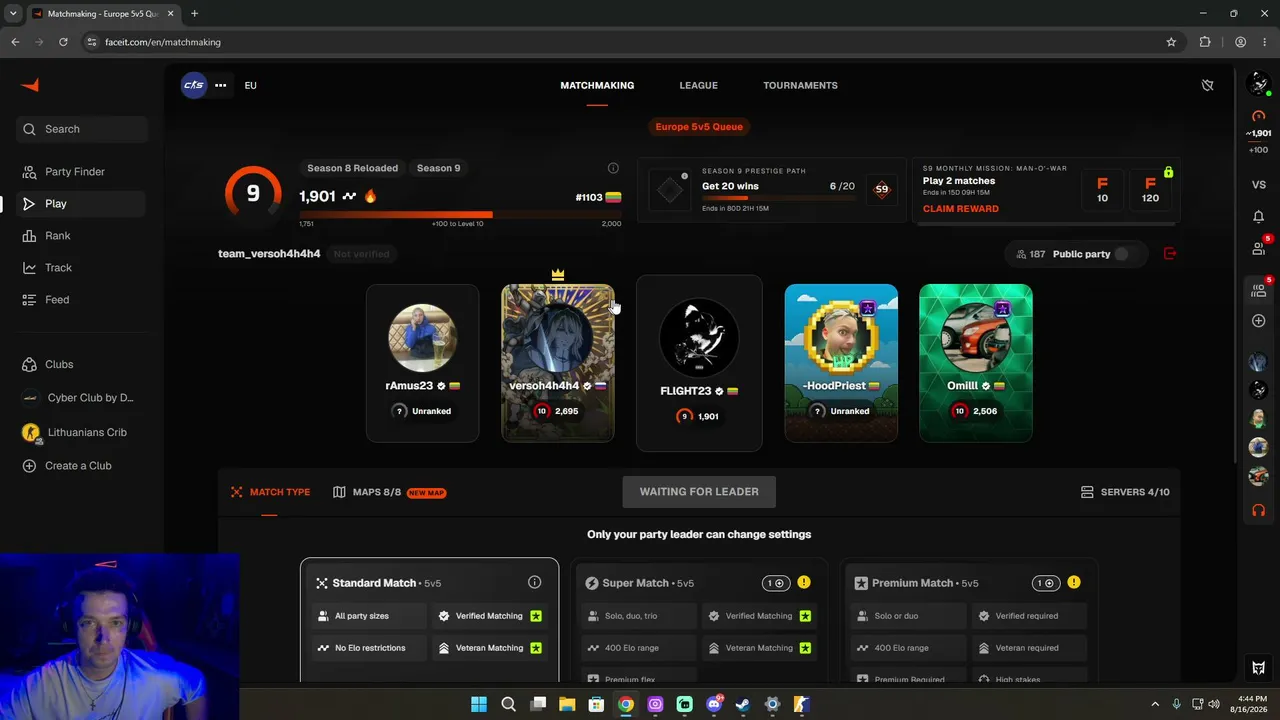
Task: Click the Elo info icon
Action: tap(613, 168)
